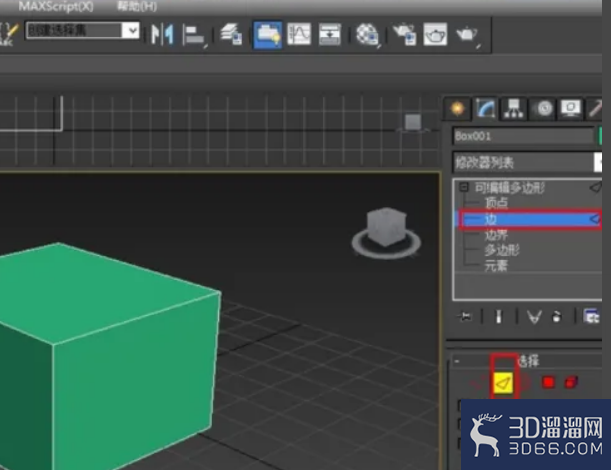Collapse the 选择 rollout header
Viewport: 611px width, 470px height.
tap(528, 361)
